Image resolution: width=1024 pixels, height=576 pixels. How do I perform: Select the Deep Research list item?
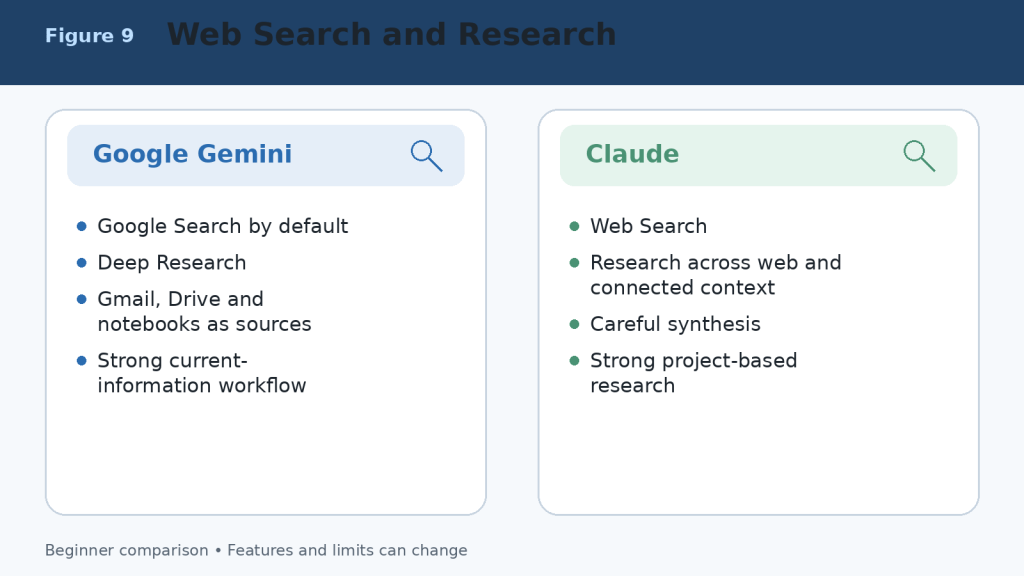pos(172,263)
